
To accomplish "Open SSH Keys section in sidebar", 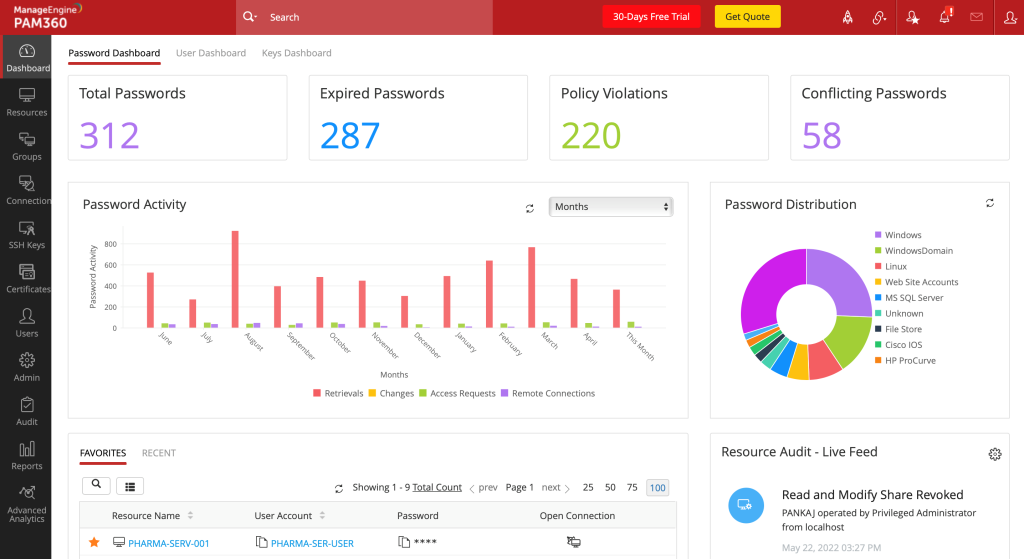I will click(x=26, y=234).
